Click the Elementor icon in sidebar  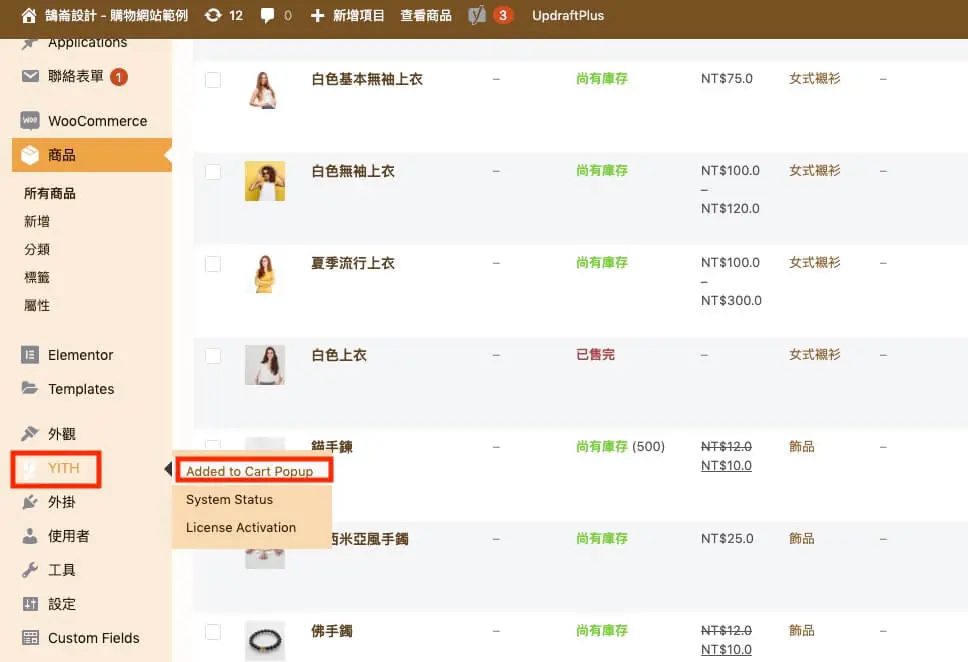click(30, 355)
